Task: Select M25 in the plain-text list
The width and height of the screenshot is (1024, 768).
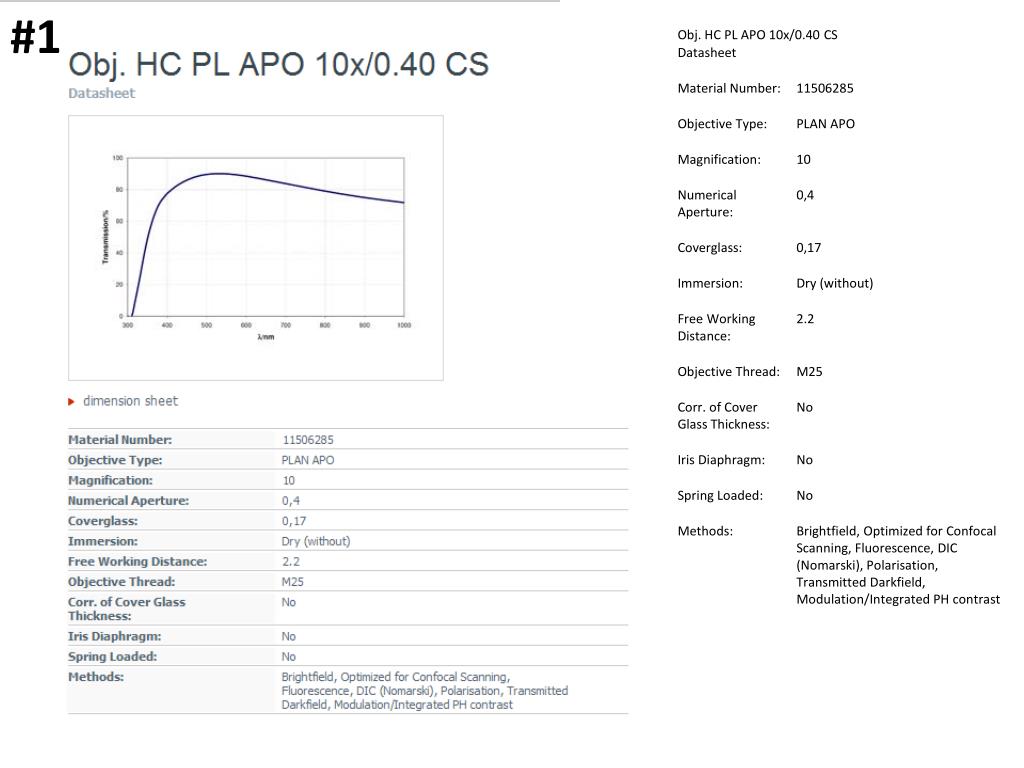Action: tap(809, 372)
